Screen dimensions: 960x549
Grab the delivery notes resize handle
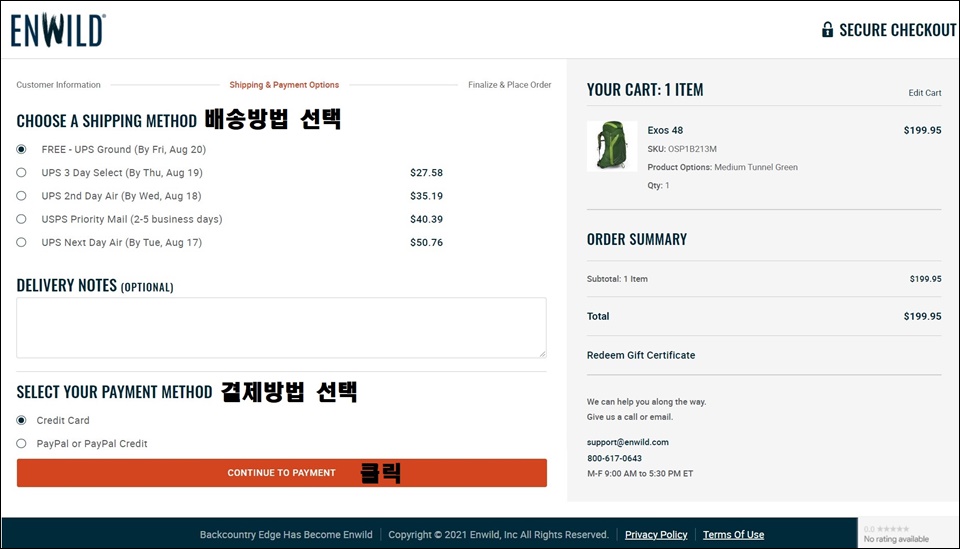[x=542, y=354]
